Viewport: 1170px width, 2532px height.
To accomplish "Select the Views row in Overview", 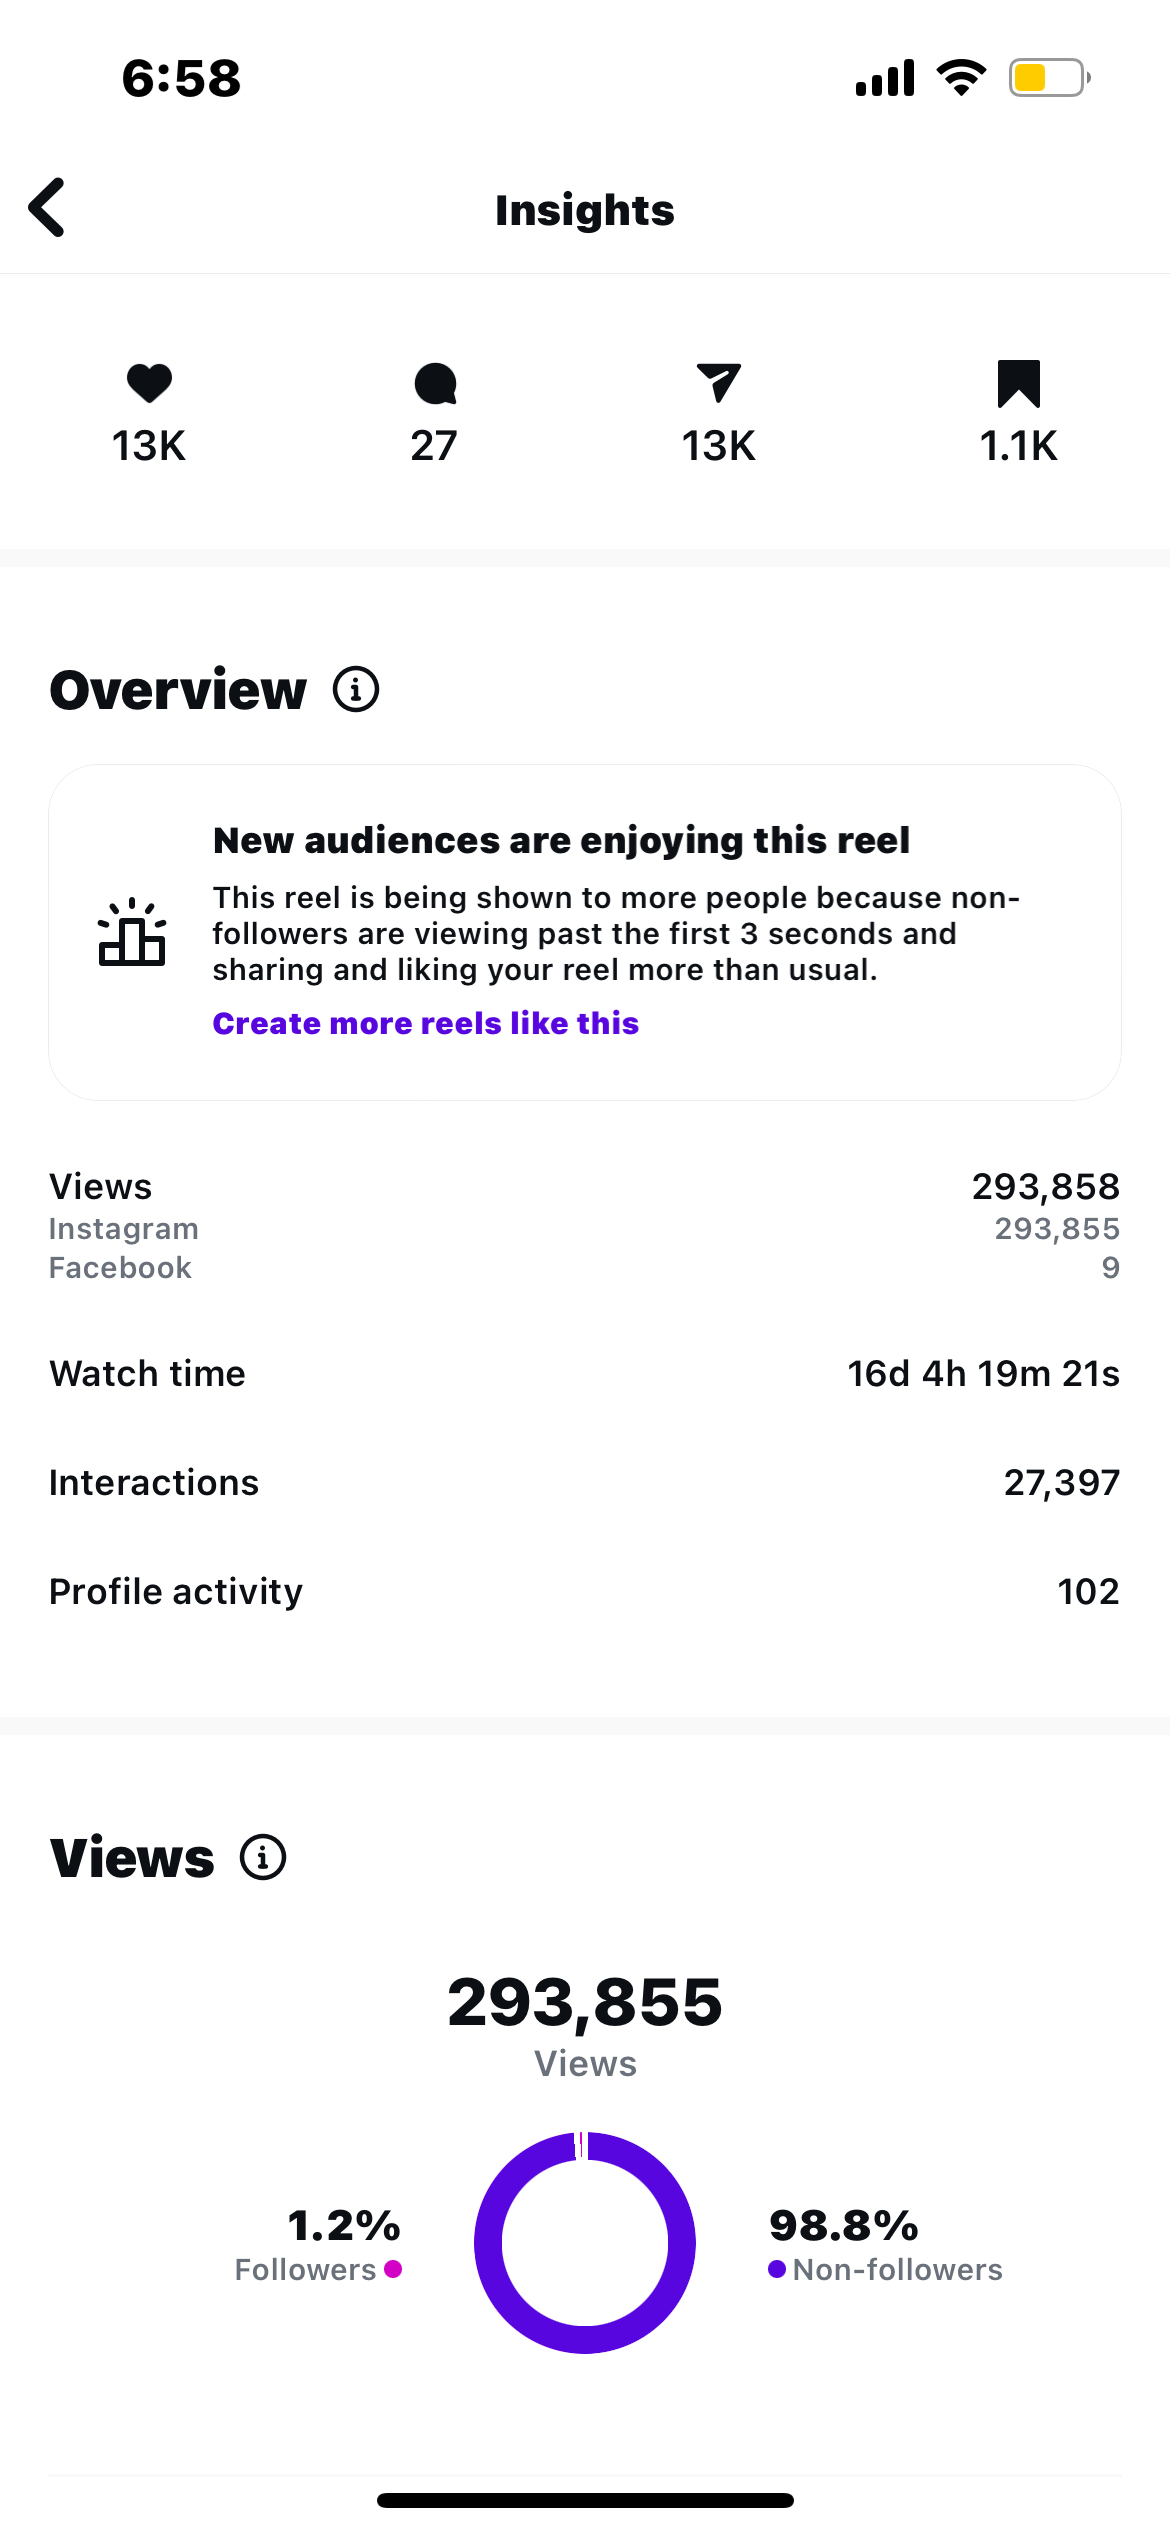I will click(584, 1187).
